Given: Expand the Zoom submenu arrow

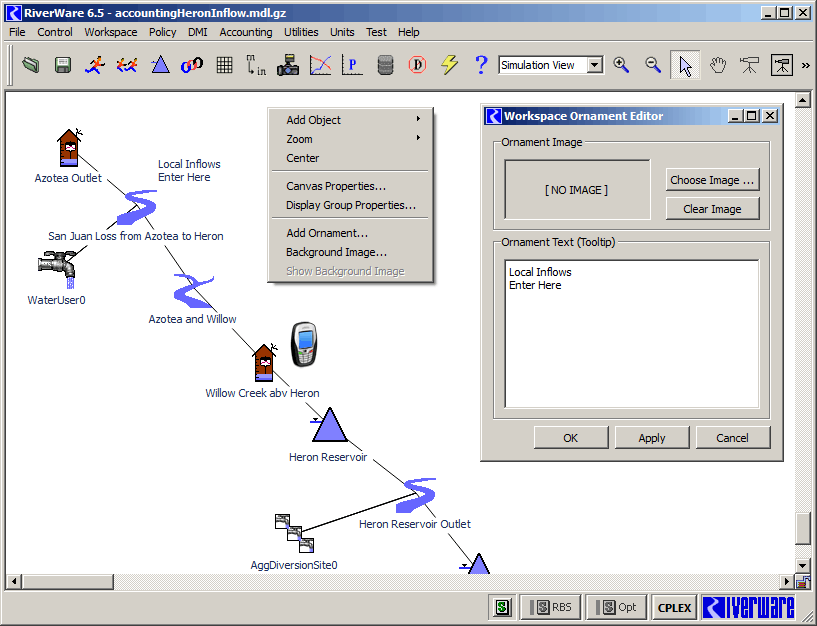Looking at the screenshot, I should pos(418,138).
